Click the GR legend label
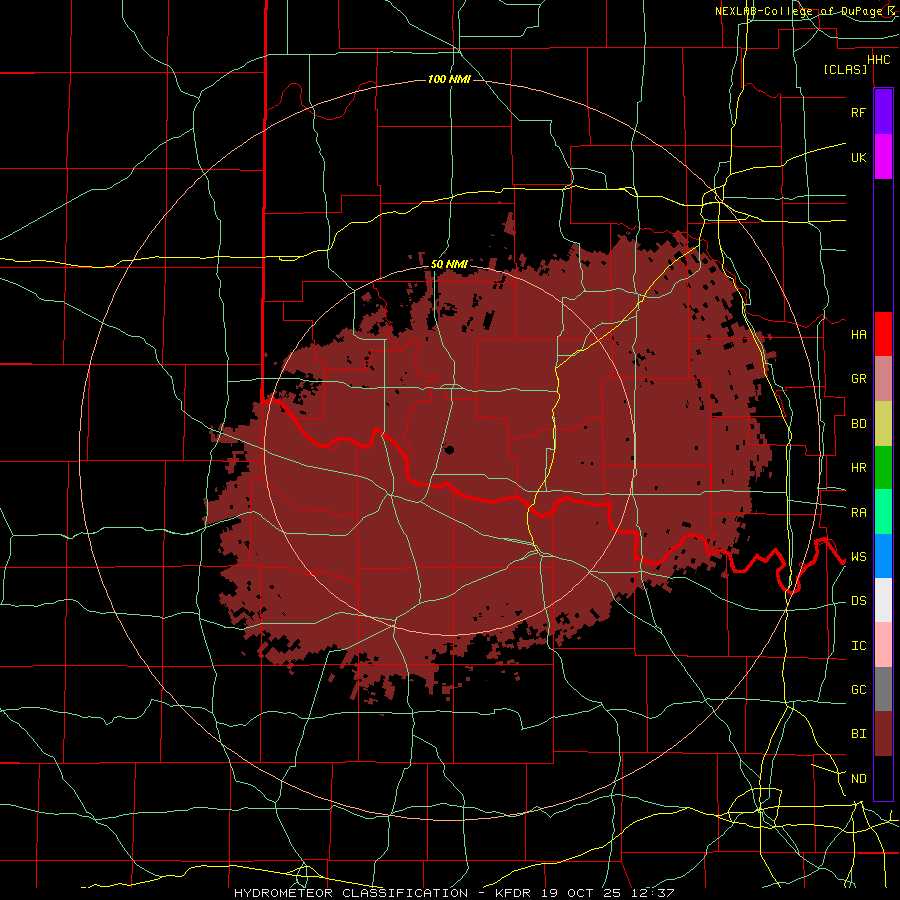900x900 pixels. coord(858,379)
